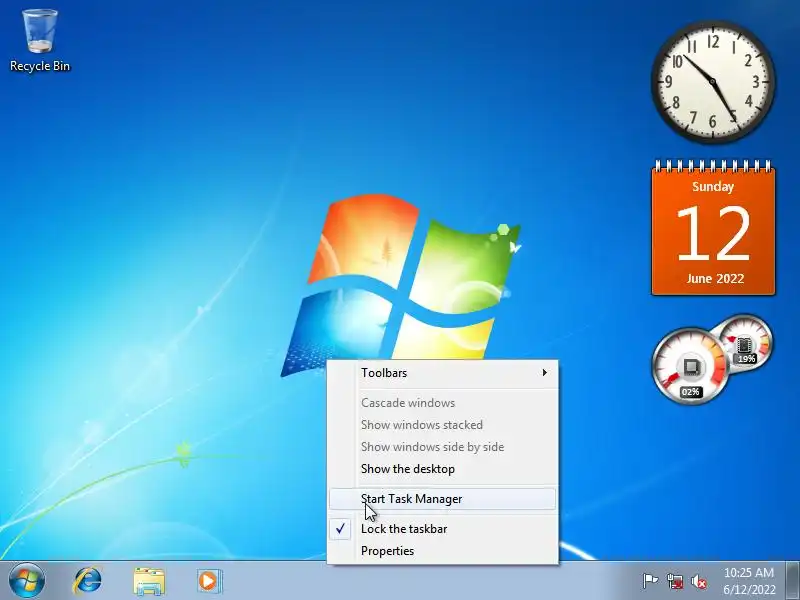Screen dimensions: 800x600
Task: Click the Windows Start orb
Action: point(27,581)
